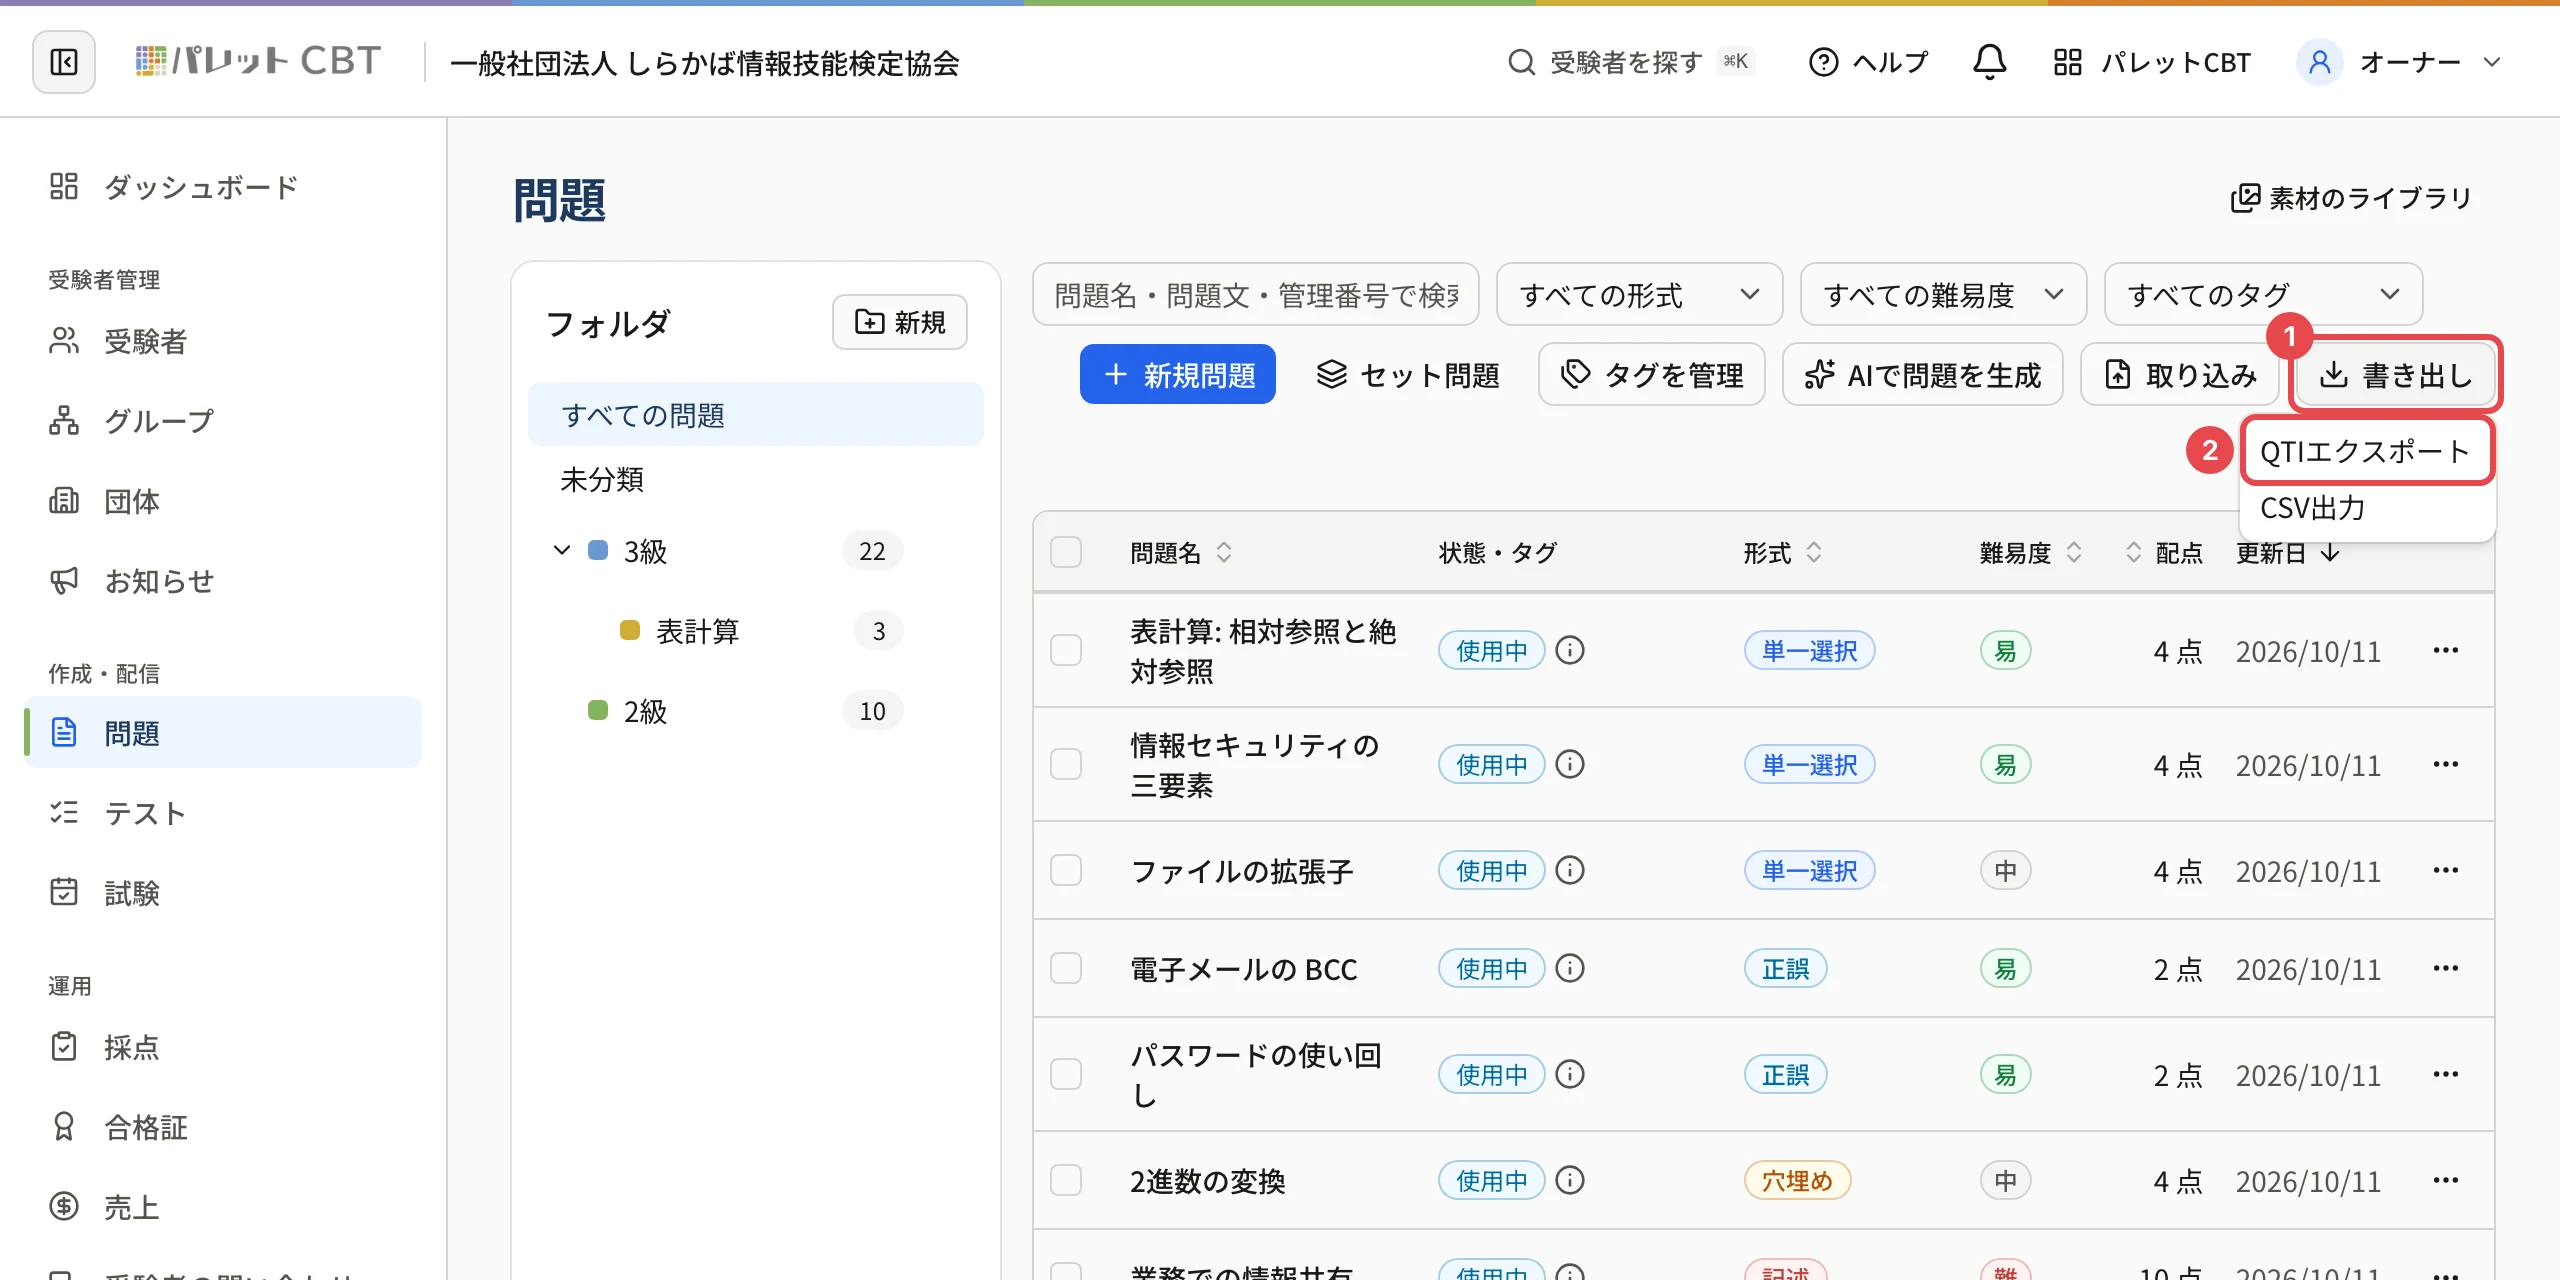Choose CSV出力 from the export menu
Image resolution: width=2560 pixels, height=1280 pixels.
[x=2365, y=508]
